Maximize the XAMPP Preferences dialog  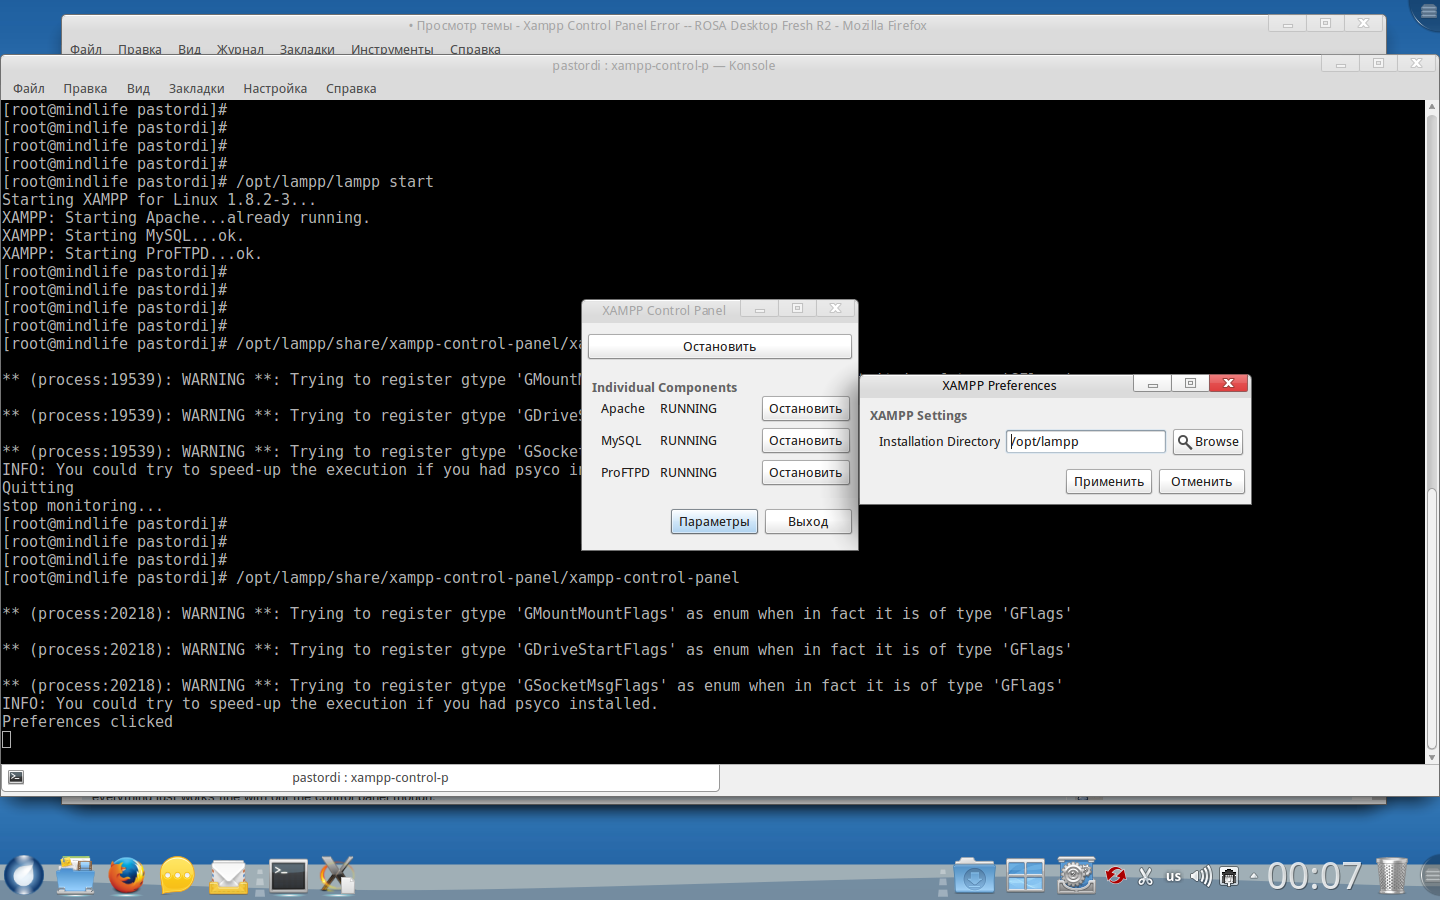click(1190, 384)
